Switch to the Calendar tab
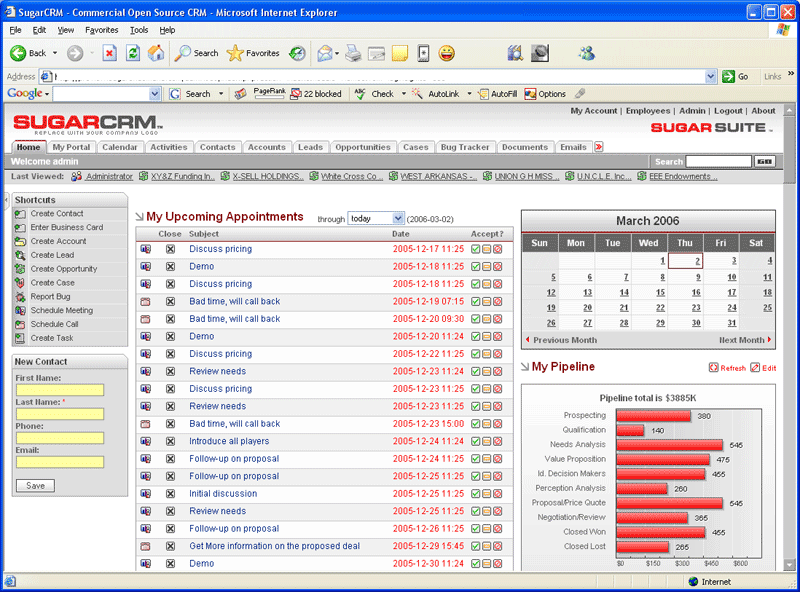Viewport: 800px width, 592px height. 120,147
